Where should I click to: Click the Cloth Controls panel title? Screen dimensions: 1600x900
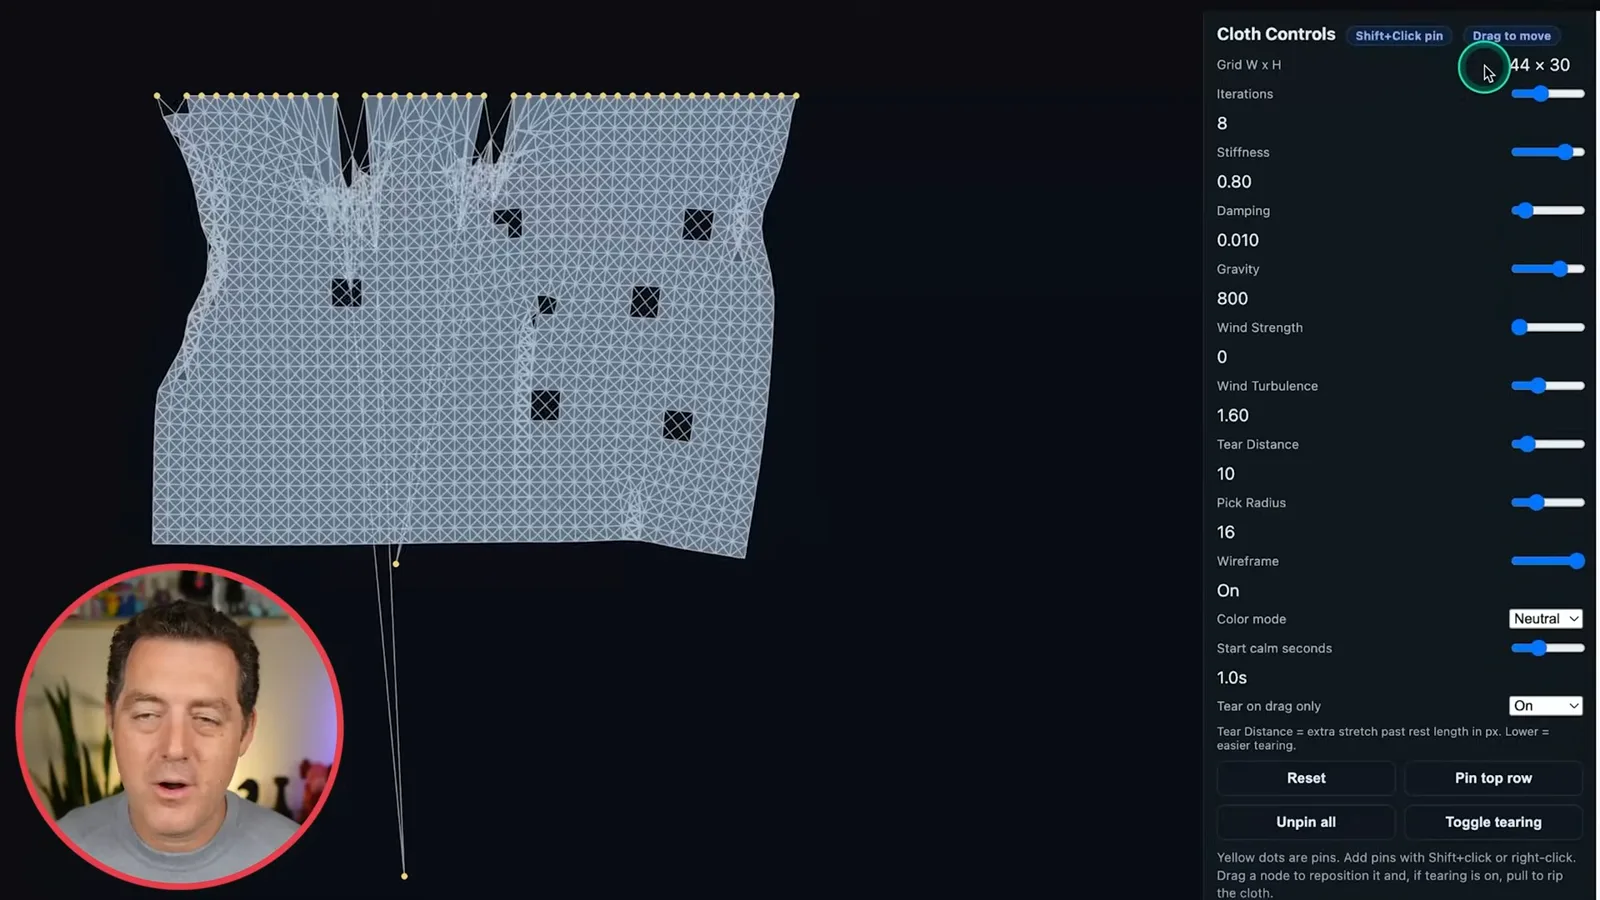tap(1276, 34)
